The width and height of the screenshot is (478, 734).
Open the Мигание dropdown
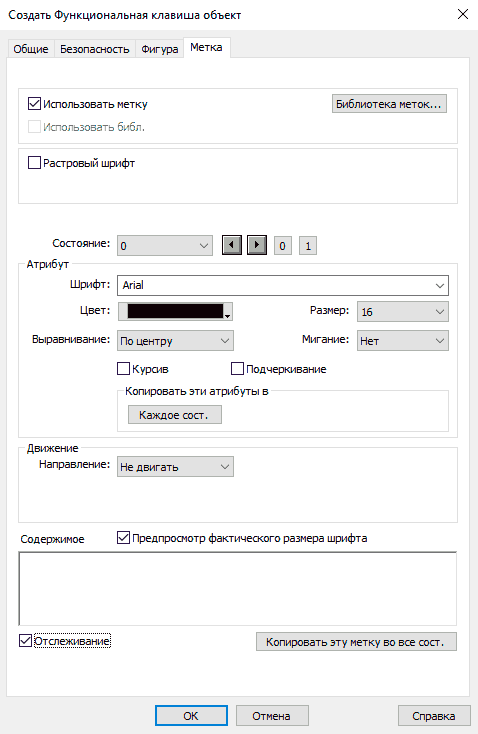tap(403, 341)
